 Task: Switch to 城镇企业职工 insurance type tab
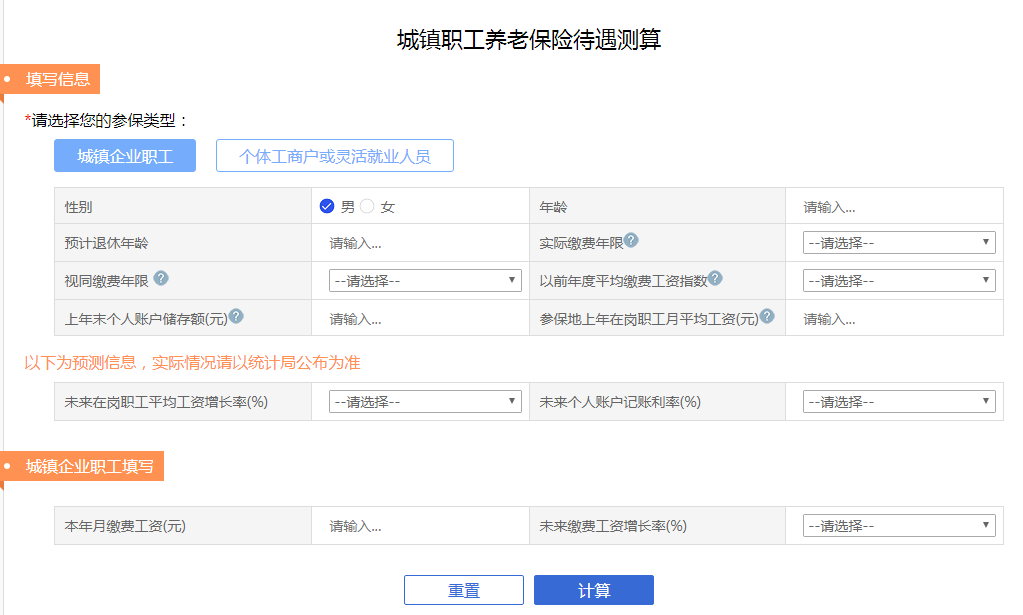[125, 156]
